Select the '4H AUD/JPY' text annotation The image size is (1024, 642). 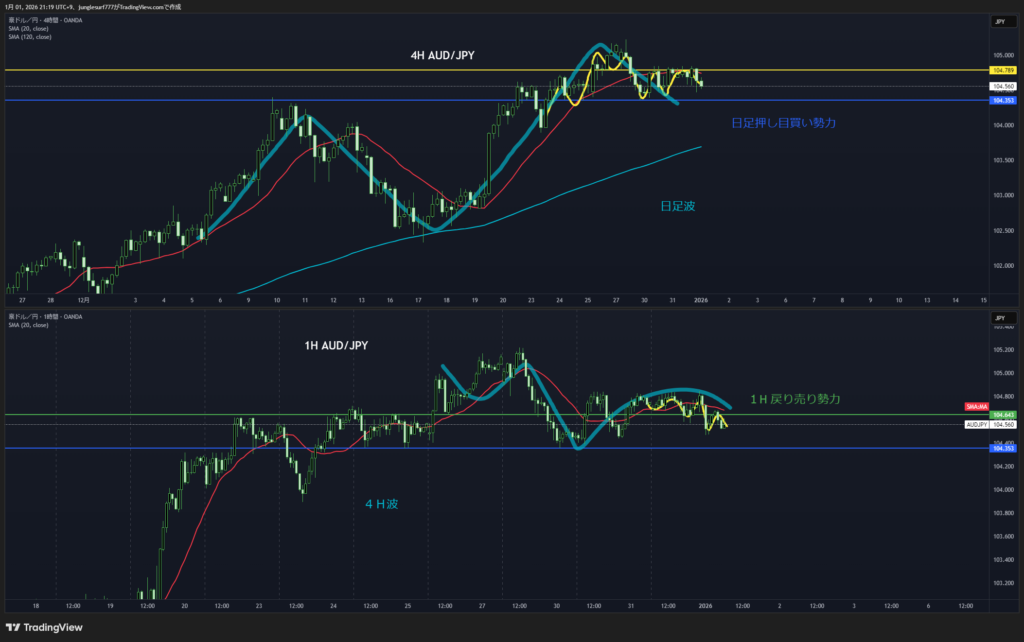(x=441, y=57)
